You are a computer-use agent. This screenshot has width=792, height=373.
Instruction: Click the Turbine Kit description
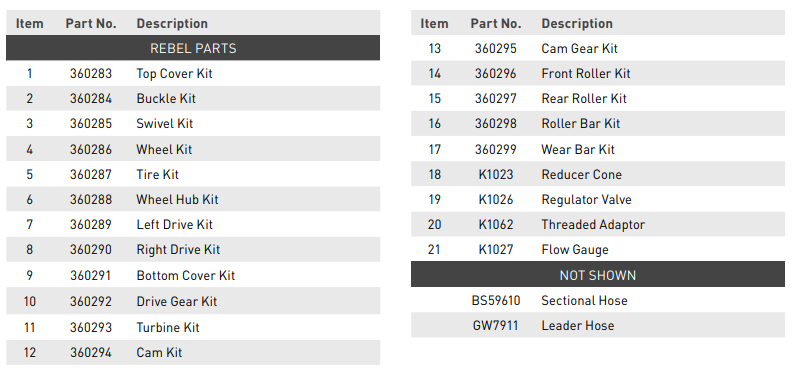pos(168,327)
